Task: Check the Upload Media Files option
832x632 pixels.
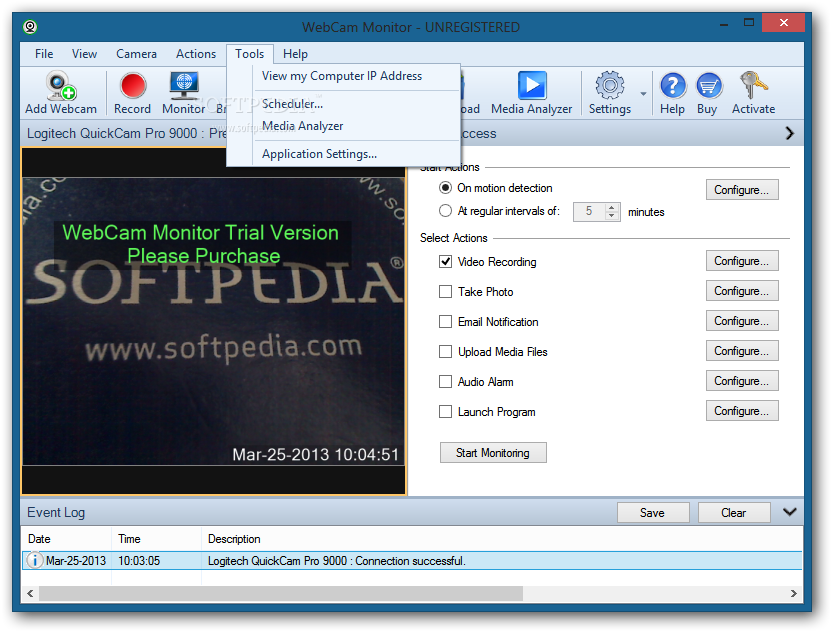Action: coord(446,352)
